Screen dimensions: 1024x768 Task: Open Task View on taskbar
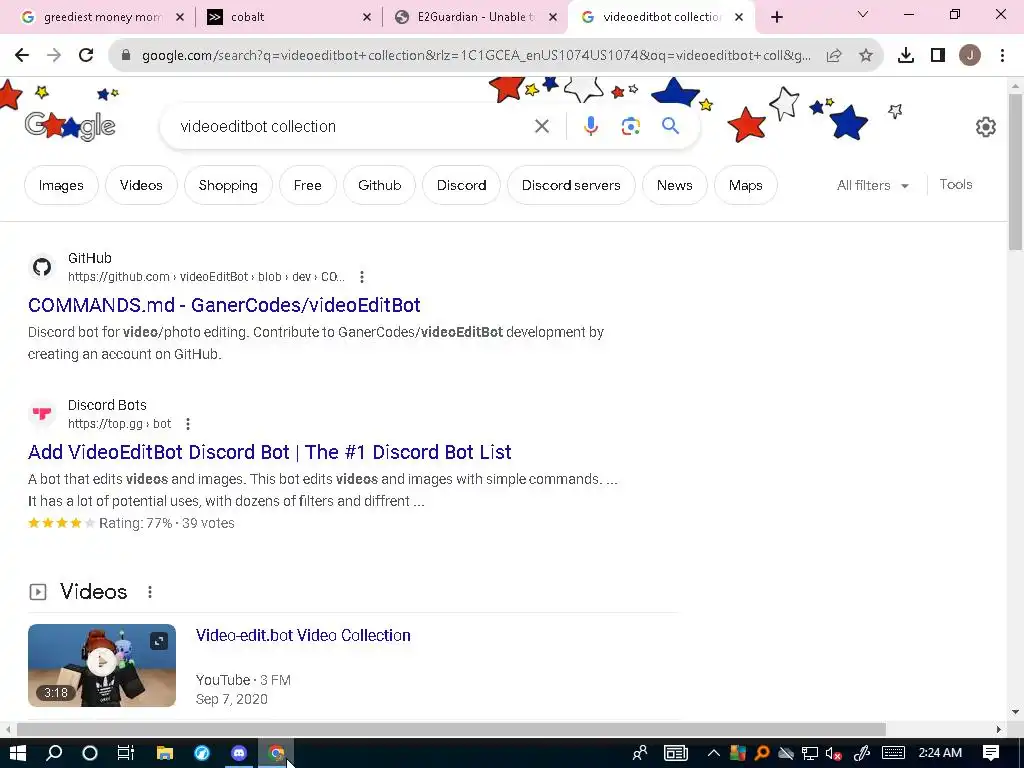125,753
